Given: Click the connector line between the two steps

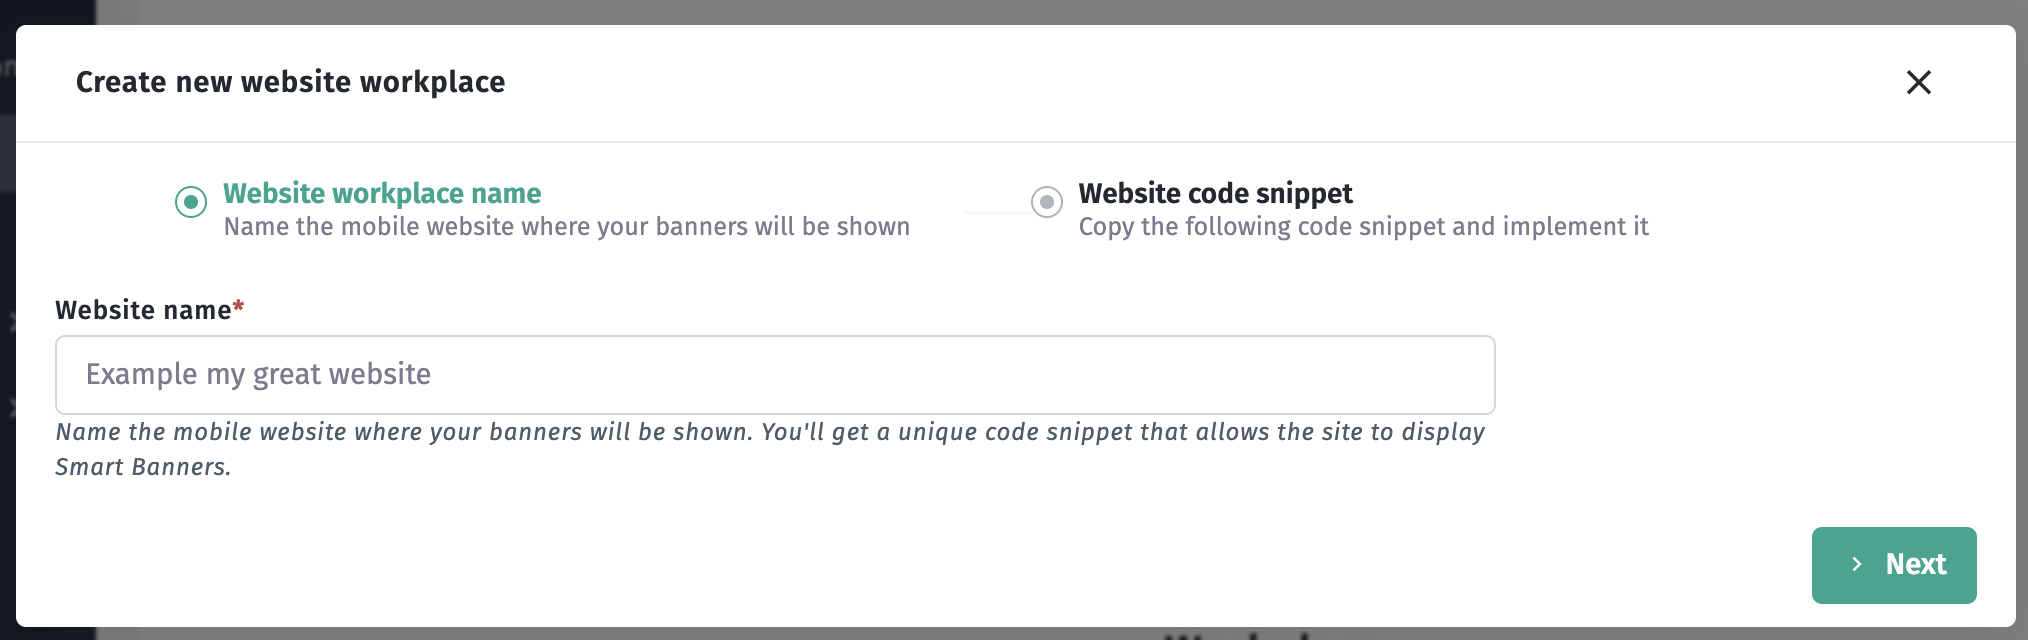Looking at the screenshot, I should [996, 212].
